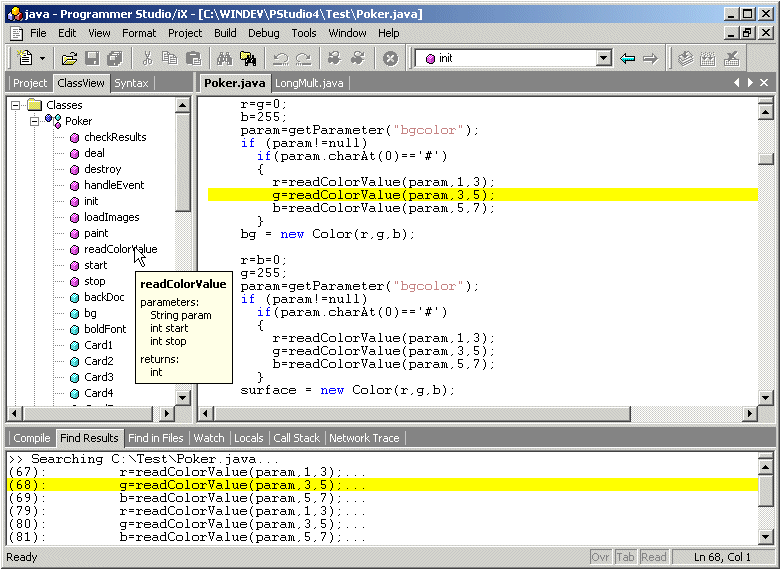Select handleEvent method in tree
The width and height of the screenshot is (780, 569).
(x=114, y=185)
